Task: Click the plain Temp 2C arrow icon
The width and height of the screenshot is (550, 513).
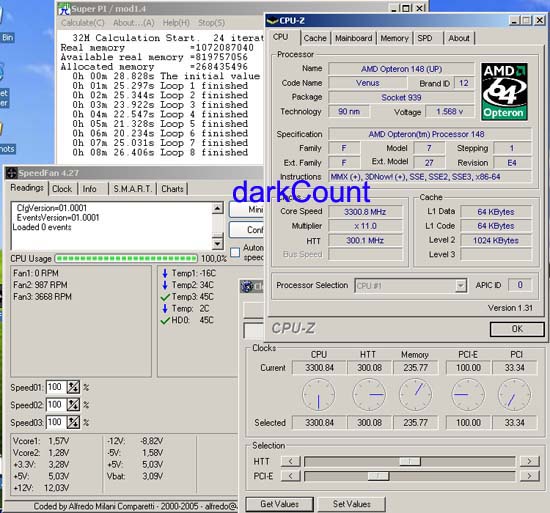Action: [x=165, y=309]
